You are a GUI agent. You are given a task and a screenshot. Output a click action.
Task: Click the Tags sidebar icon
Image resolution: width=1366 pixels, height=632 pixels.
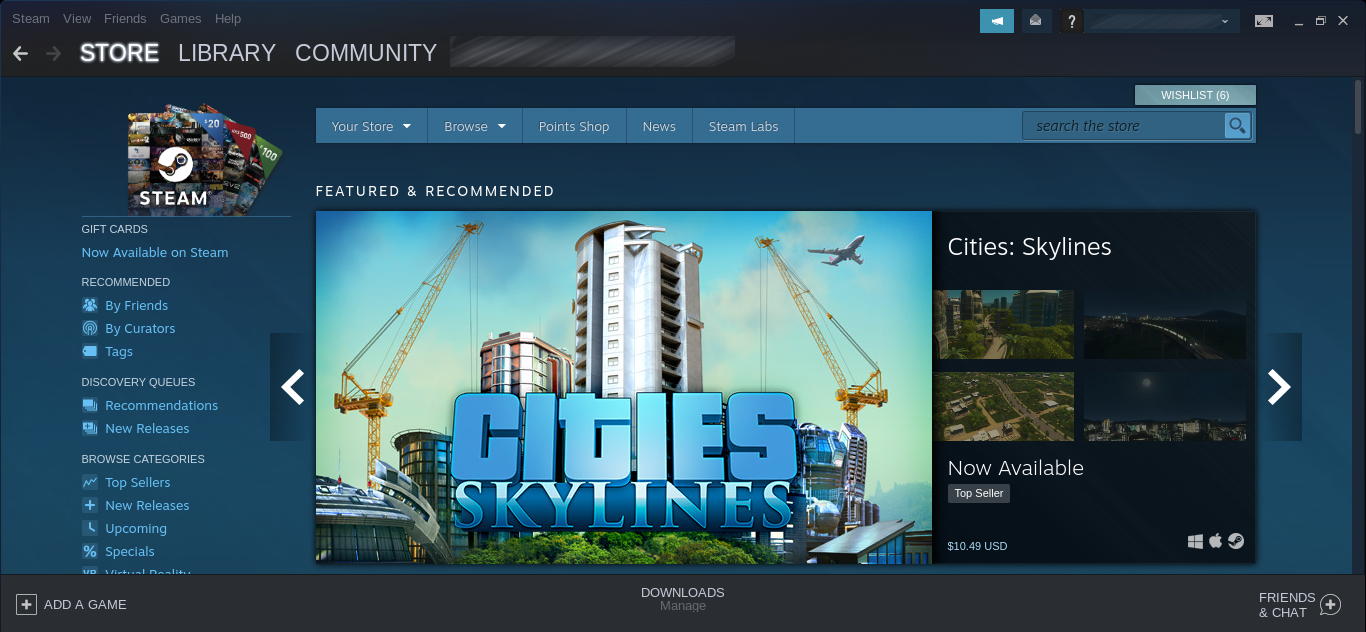click(90, 351)
